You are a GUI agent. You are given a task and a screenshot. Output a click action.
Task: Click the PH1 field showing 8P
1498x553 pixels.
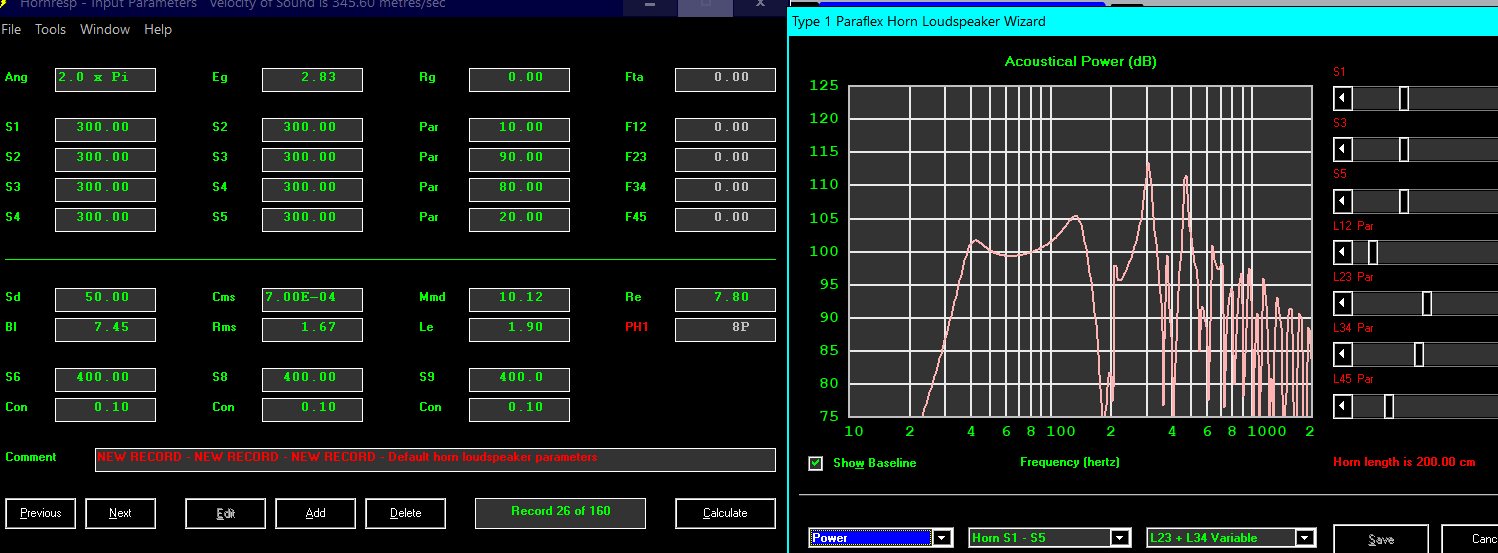point(725,329)
